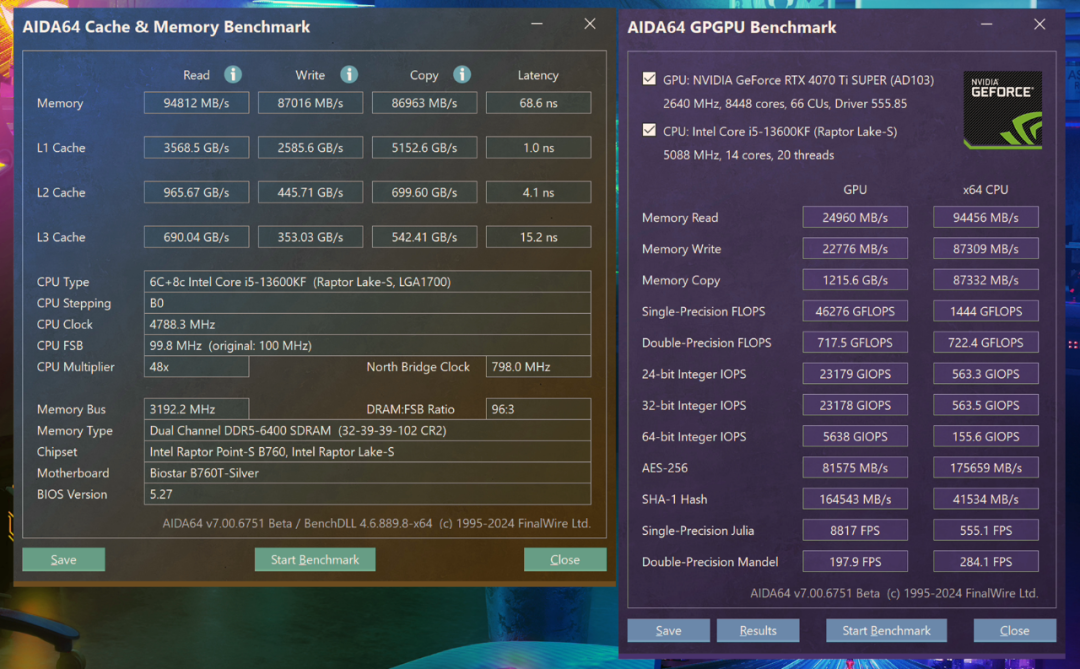1080x669 pixels.
Task: Click Memory Type Dual Channel DDR5-6400 field
Action: coord(367,431)
